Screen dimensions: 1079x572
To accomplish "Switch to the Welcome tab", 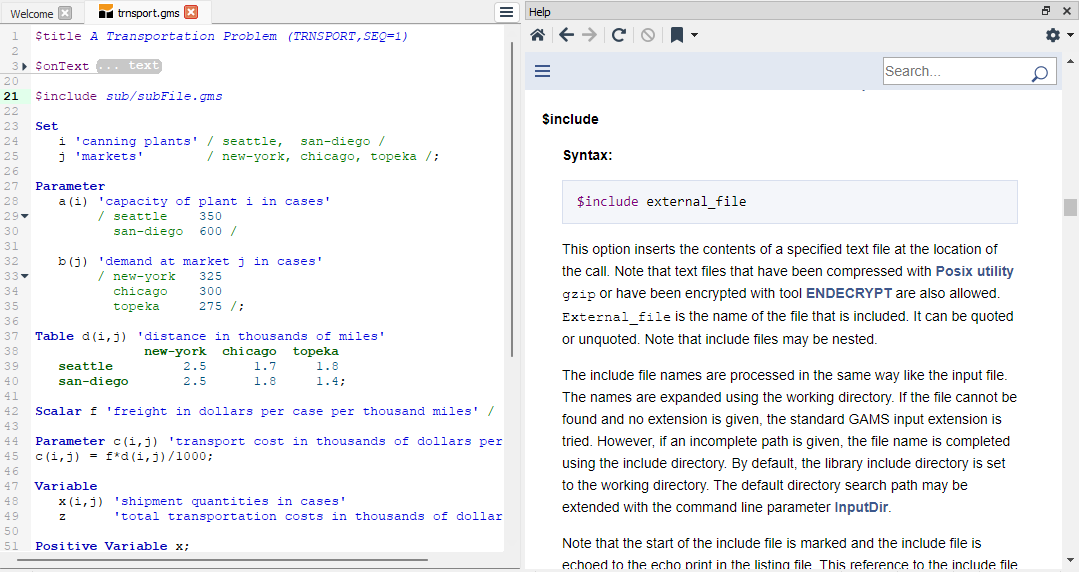I will click(x=32, y=13).
